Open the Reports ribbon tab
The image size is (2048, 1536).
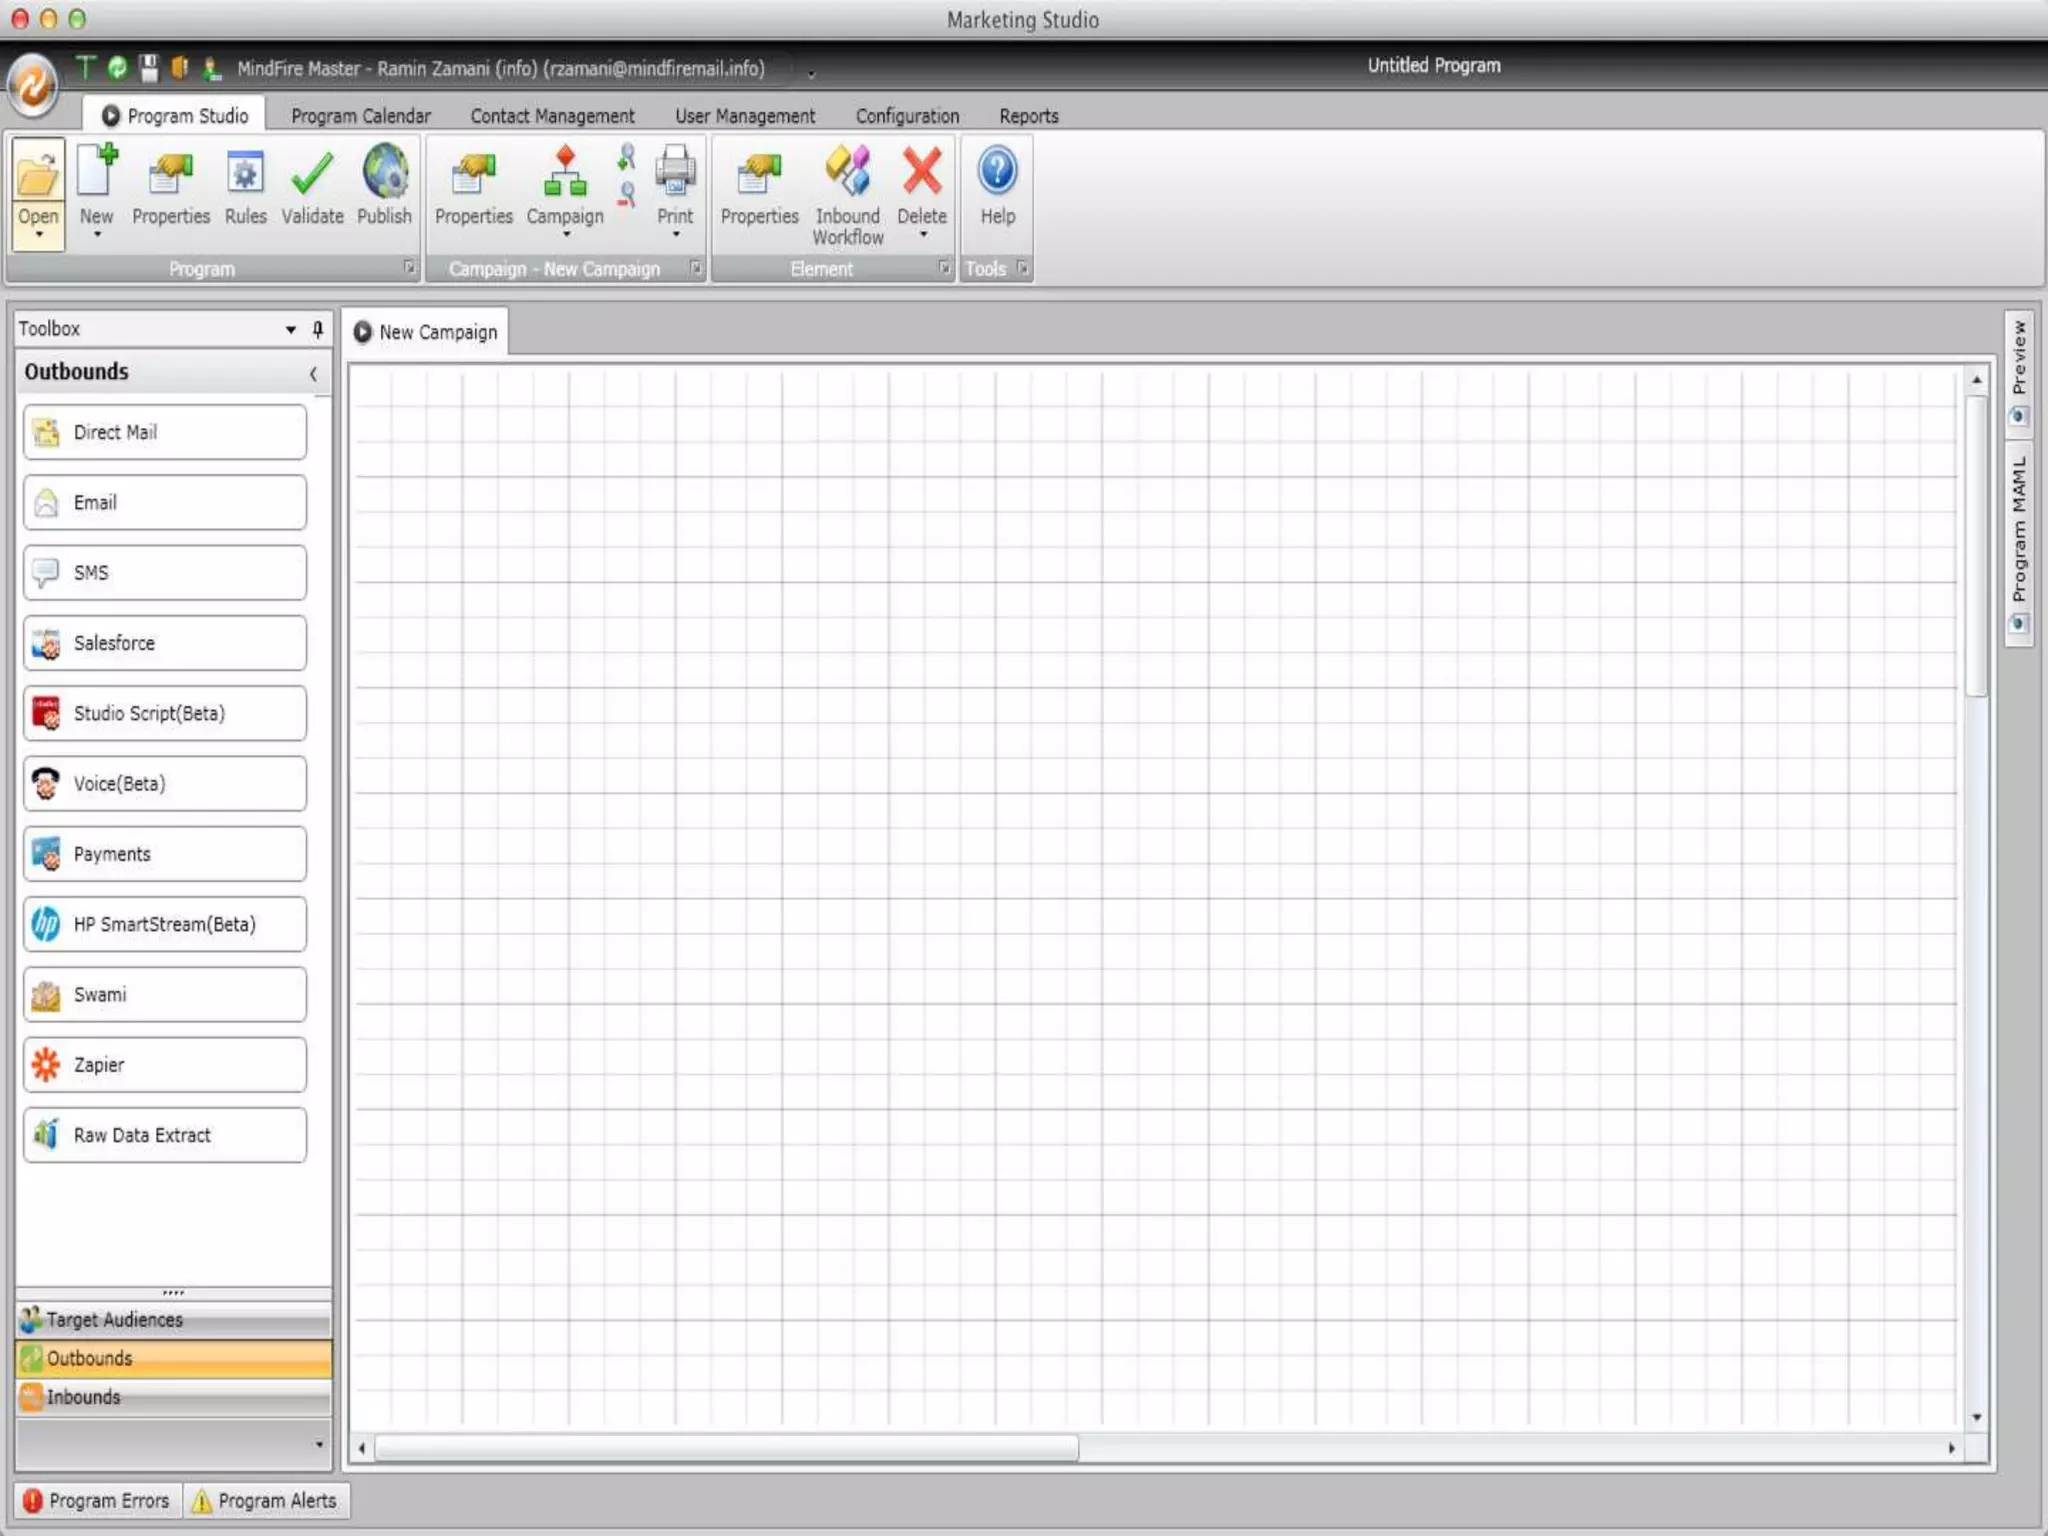(1028, 116)
